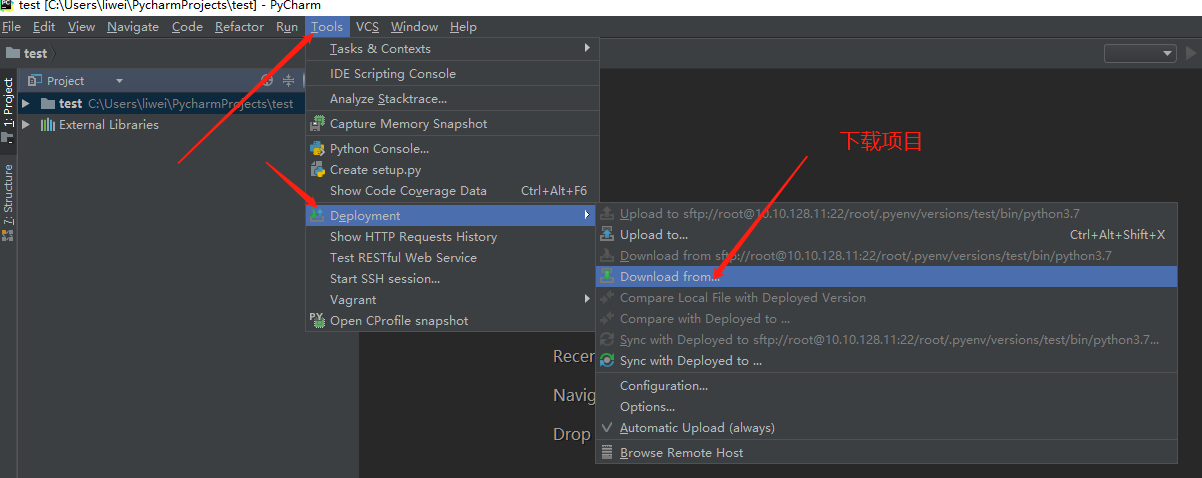Screen dimensions: 1202x478
Task: Expand the test project tree node
Action: (x=26, y=103)
